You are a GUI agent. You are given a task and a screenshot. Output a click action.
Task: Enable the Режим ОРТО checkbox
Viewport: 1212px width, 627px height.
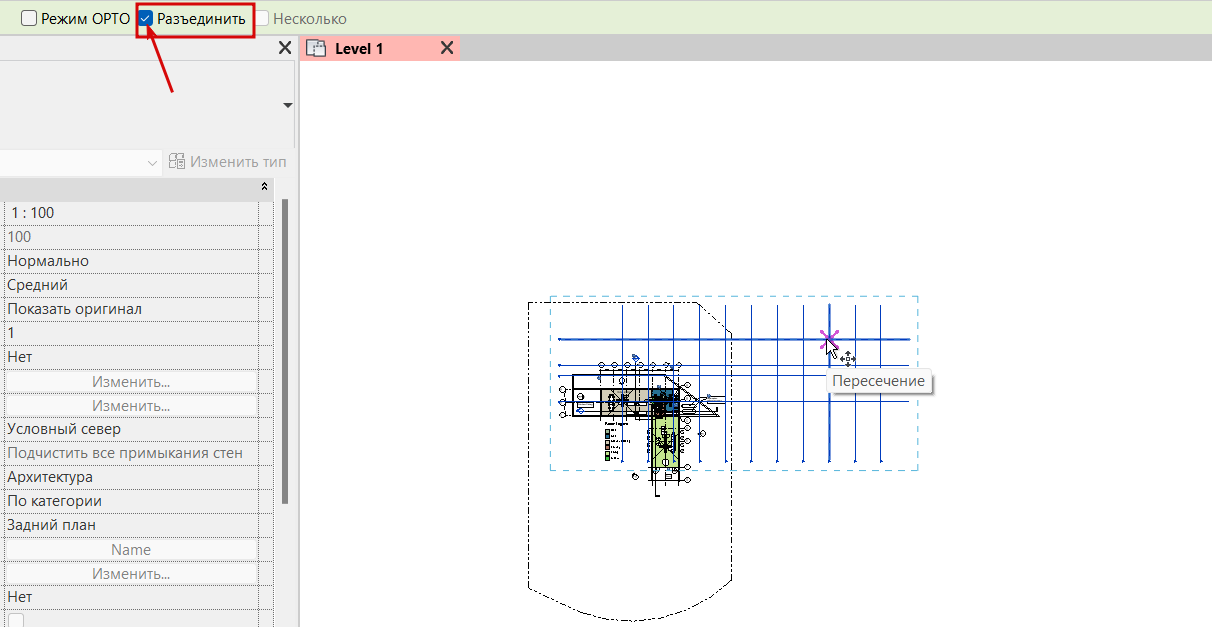click(29, 18)
